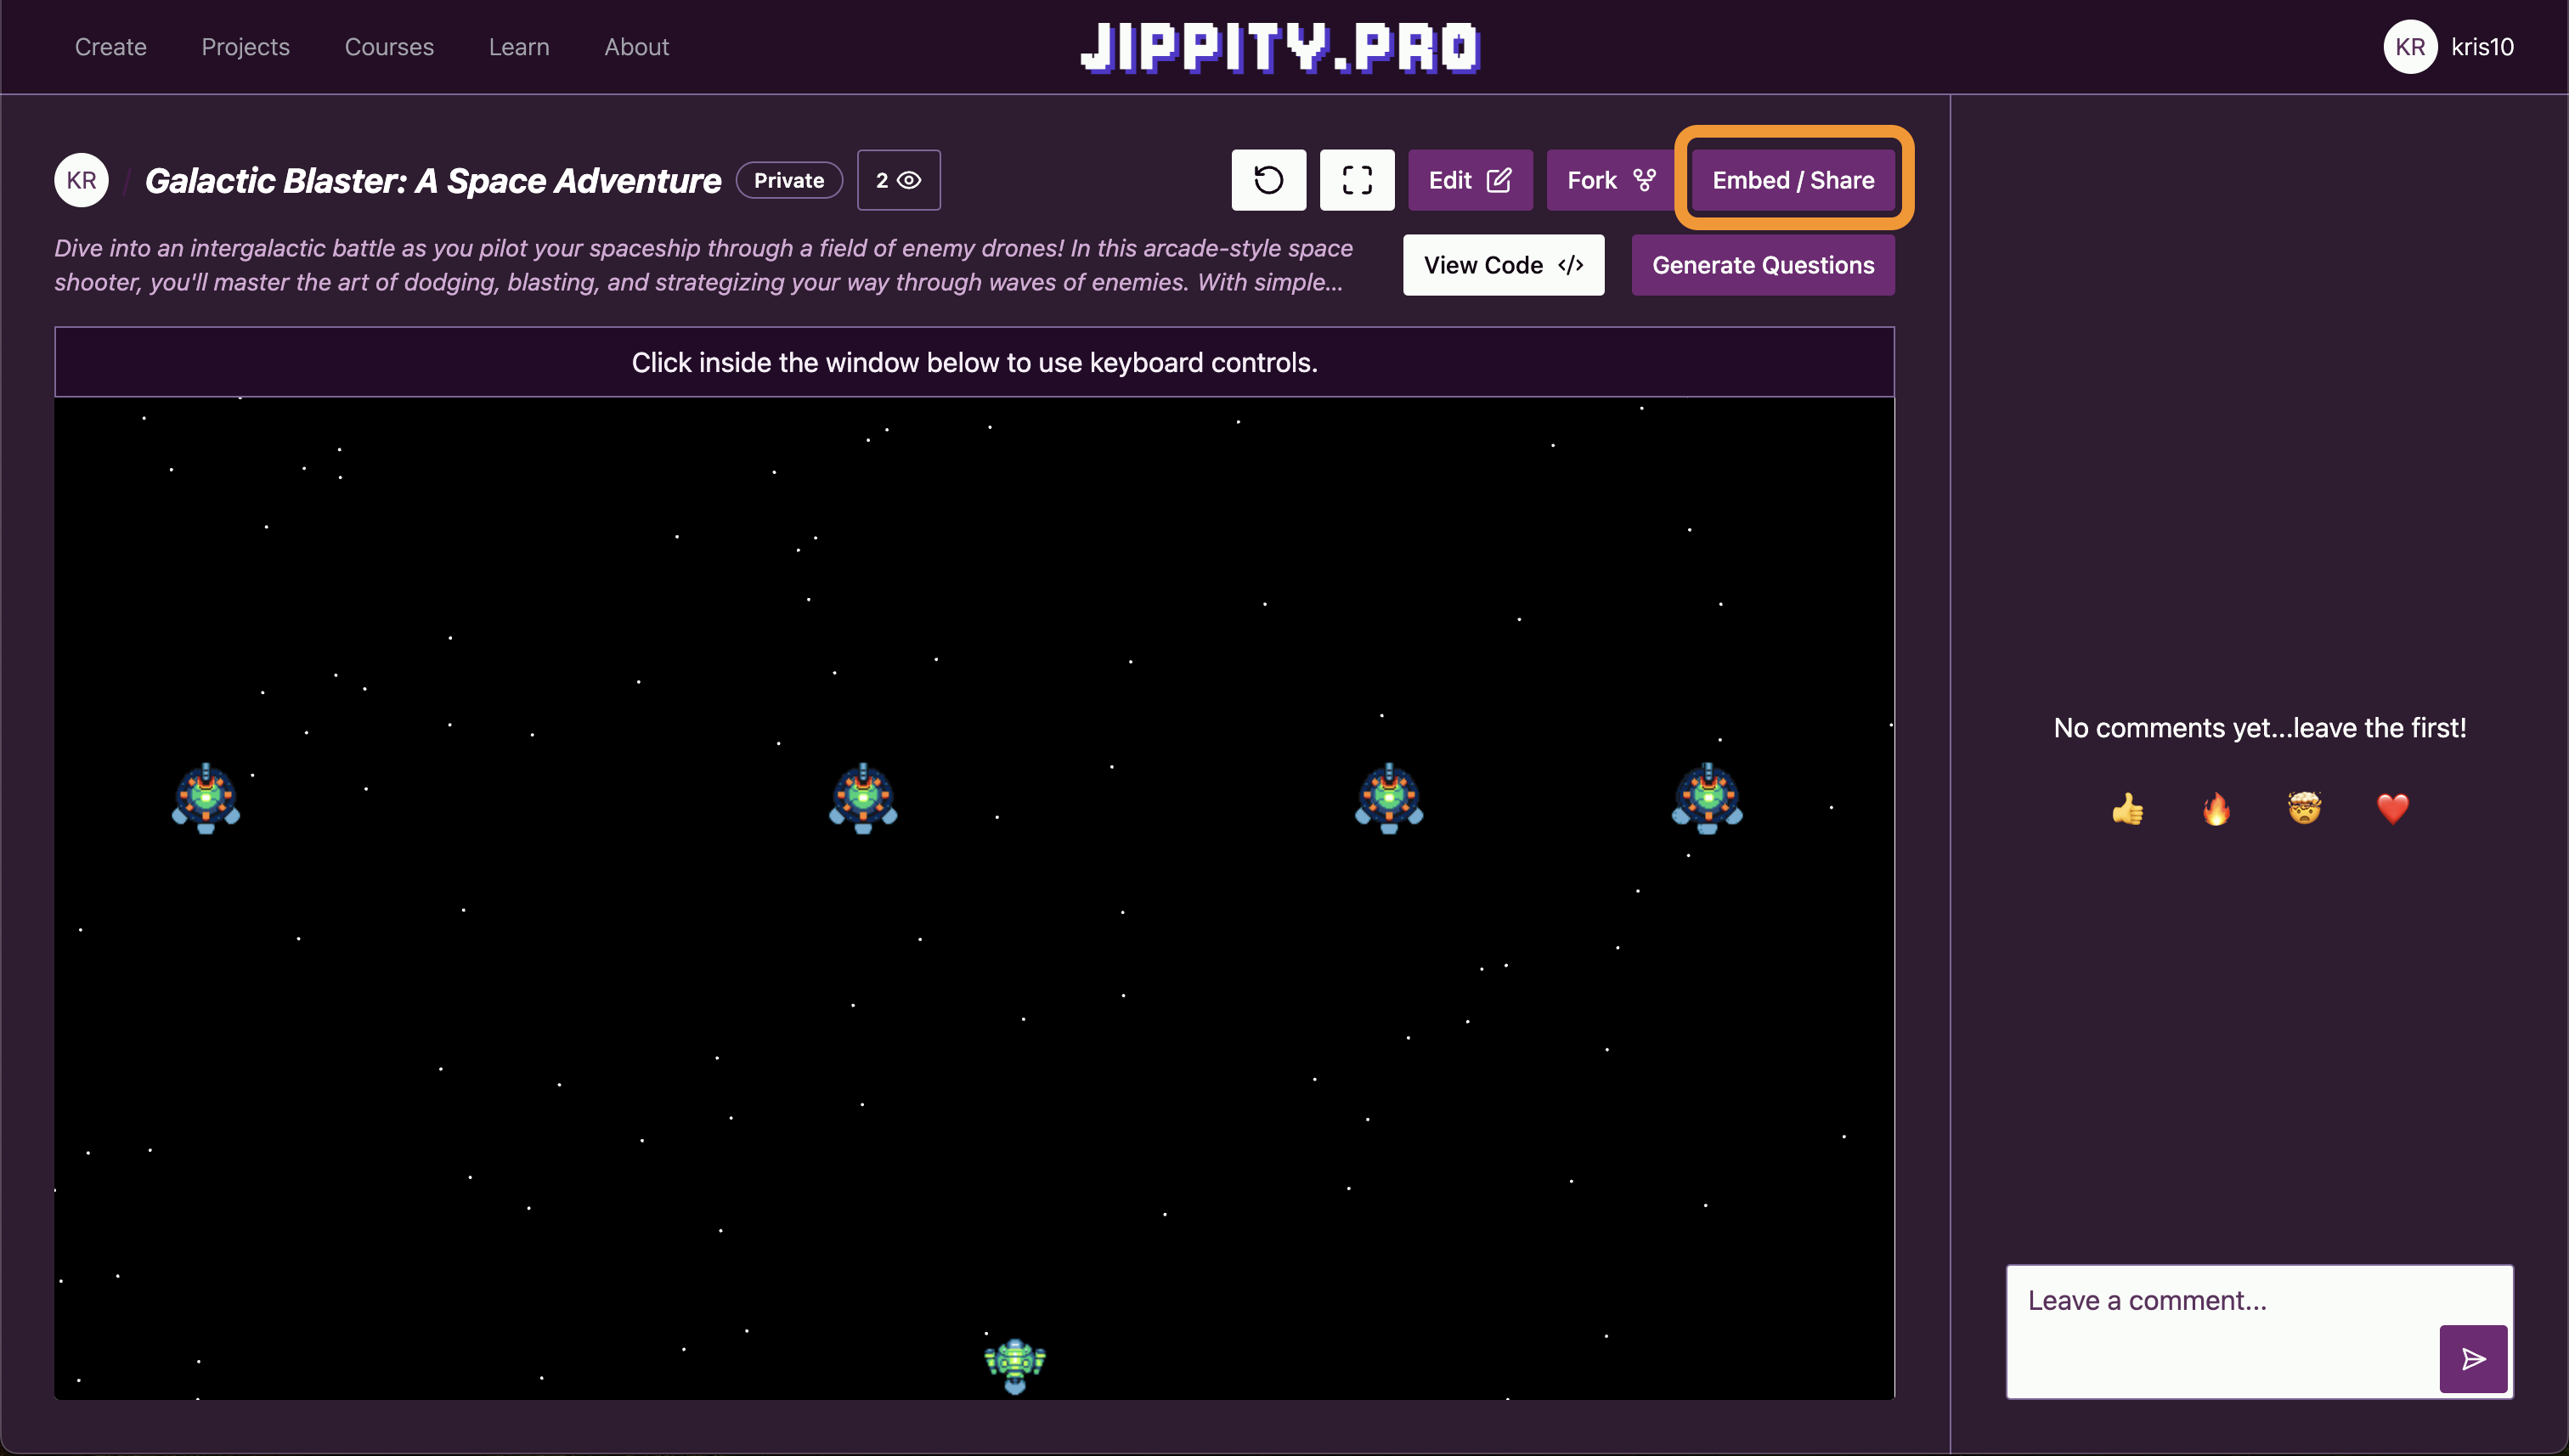Send comment with the paper plane icon
The width and height of the screenshot is (2569, 1456).
coord(2472,1358)
